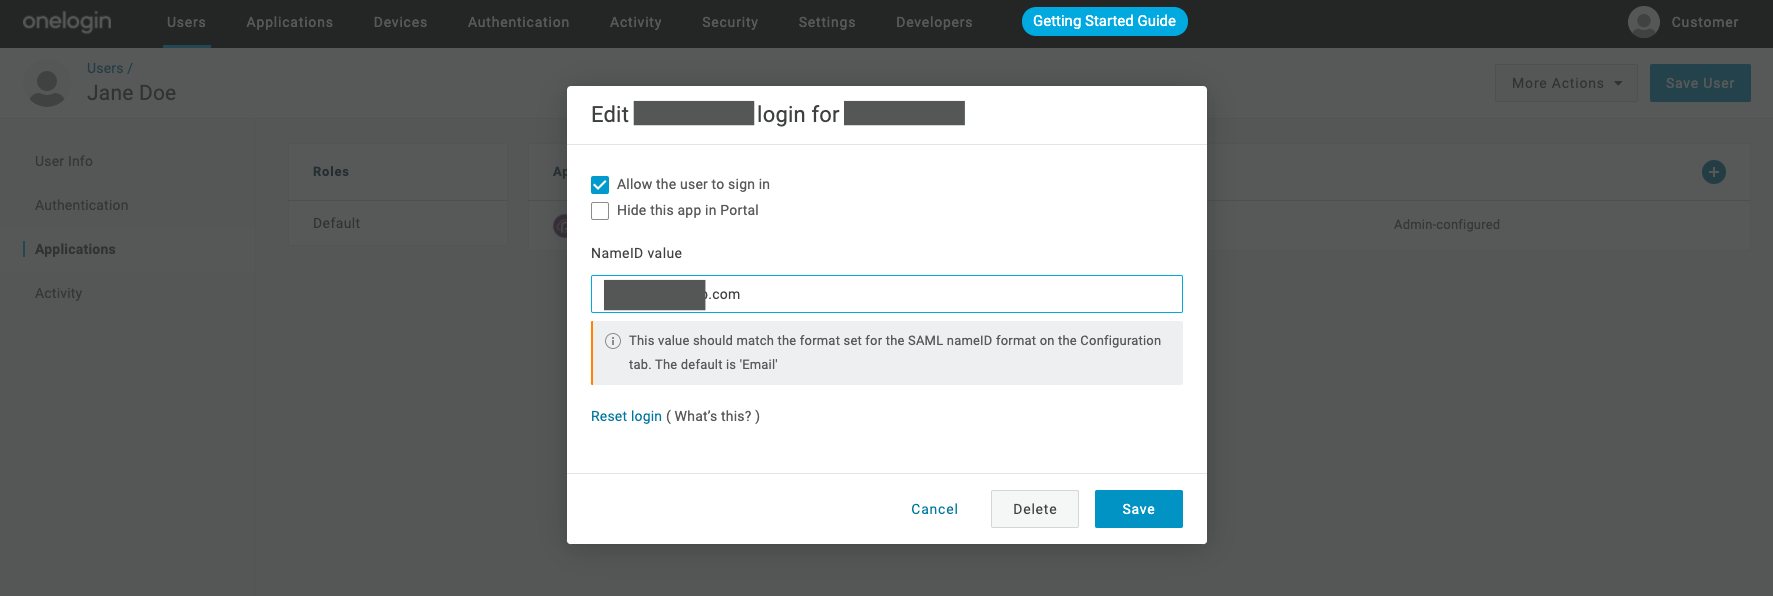Click the OneLogin logo

(67, 21)
